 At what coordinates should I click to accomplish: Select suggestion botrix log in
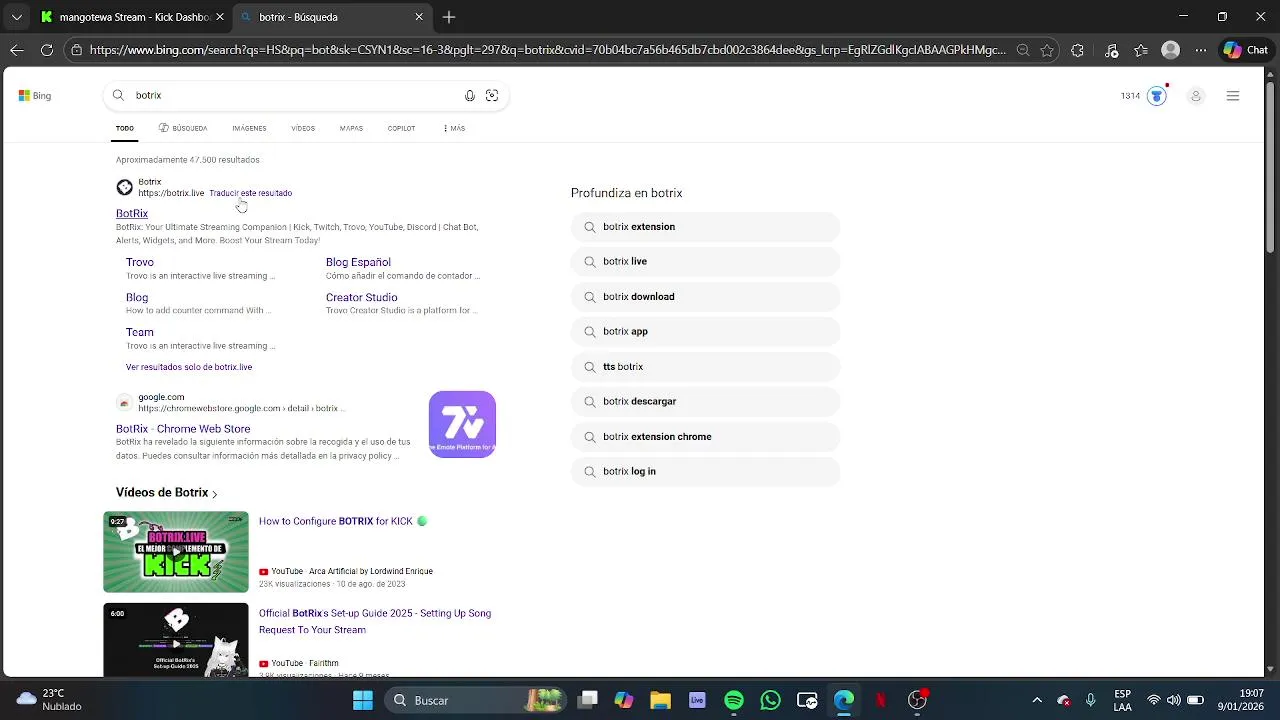point(705,472)
